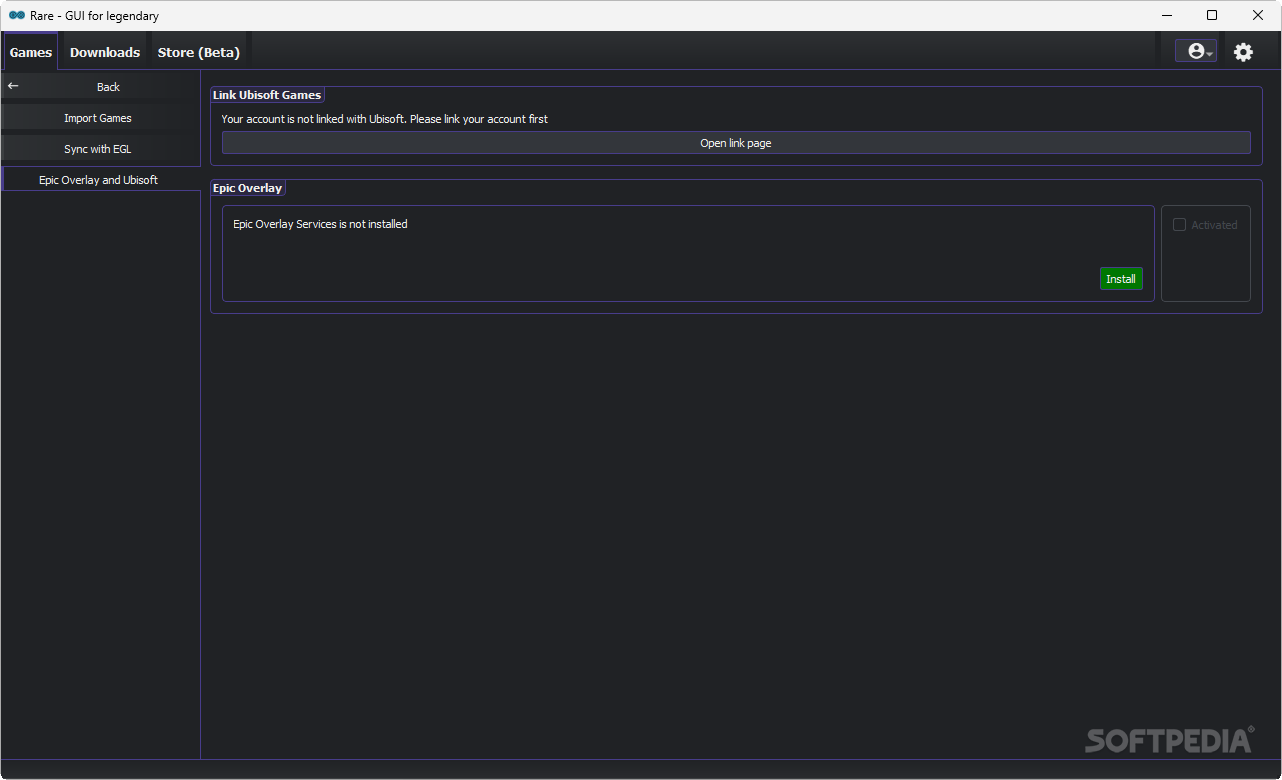Switch to the Downloads tab

tap(105, 52)
